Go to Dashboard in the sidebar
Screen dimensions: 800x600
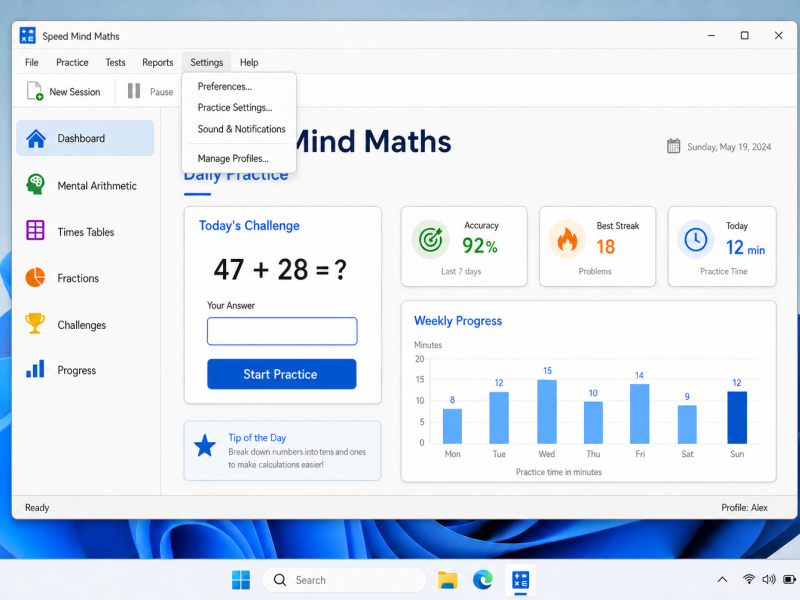[x=85, y=138]
